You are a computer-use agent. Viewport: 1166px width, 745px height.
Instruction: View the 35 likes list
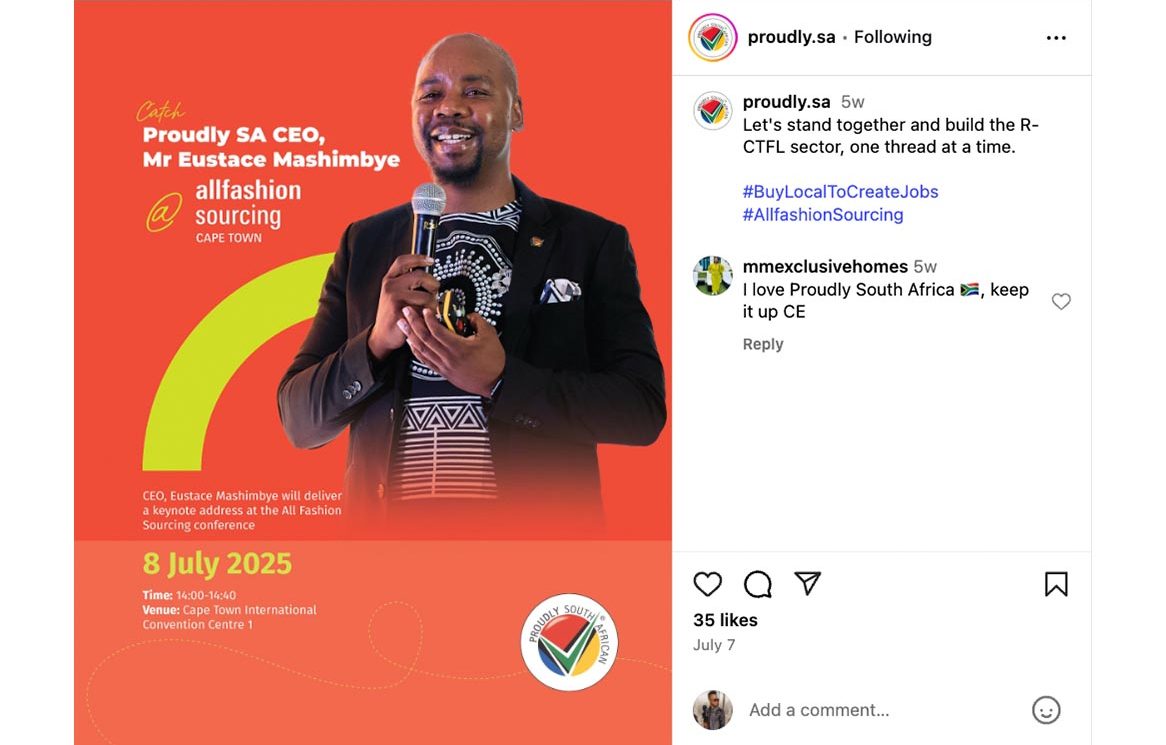(x=725, y=620)
